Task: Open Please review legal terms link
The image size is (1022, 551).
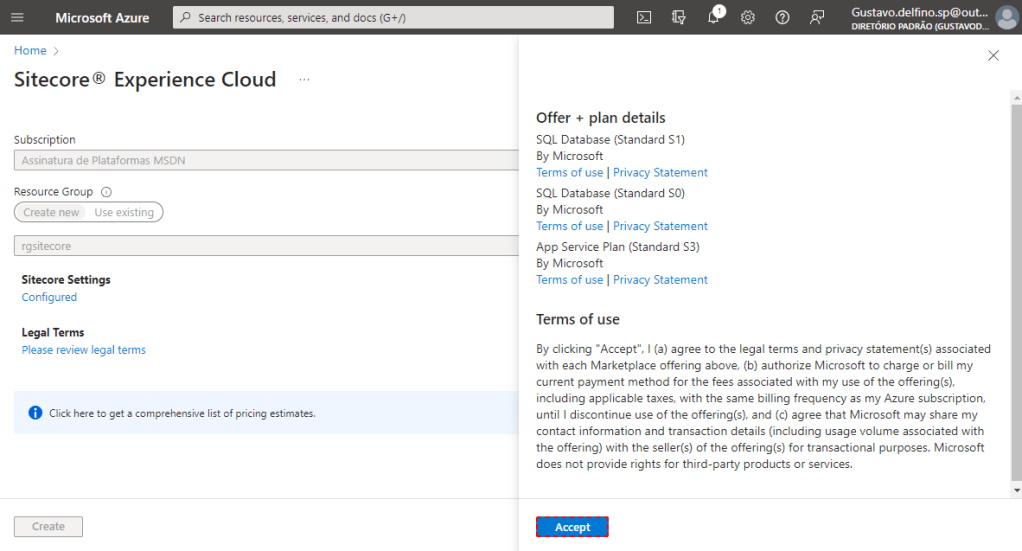Action: (x=84, y=350)
